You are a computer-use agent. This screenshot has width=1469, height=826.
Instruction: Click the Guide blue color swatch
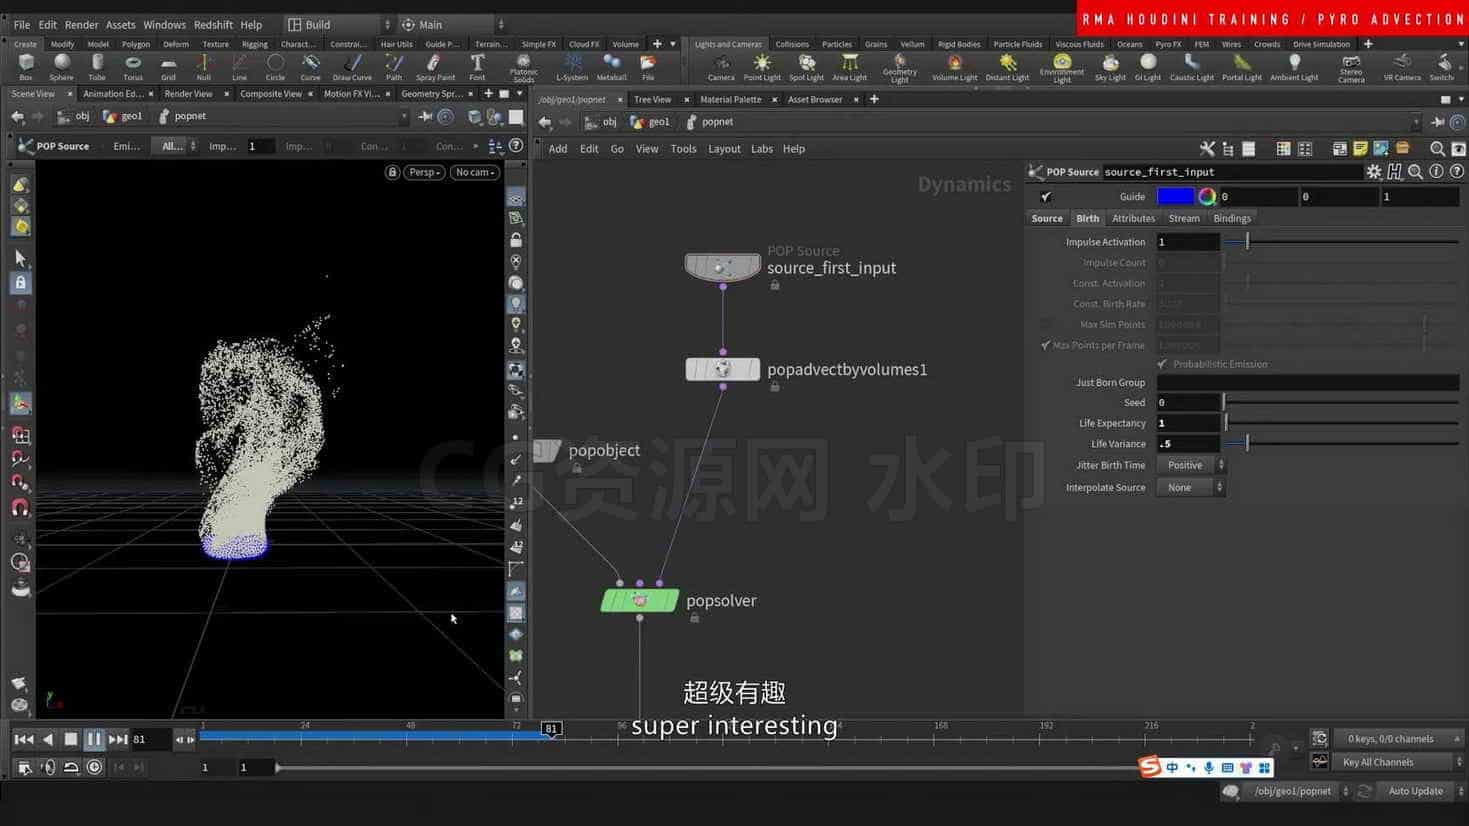click(x=1175, y=197)
